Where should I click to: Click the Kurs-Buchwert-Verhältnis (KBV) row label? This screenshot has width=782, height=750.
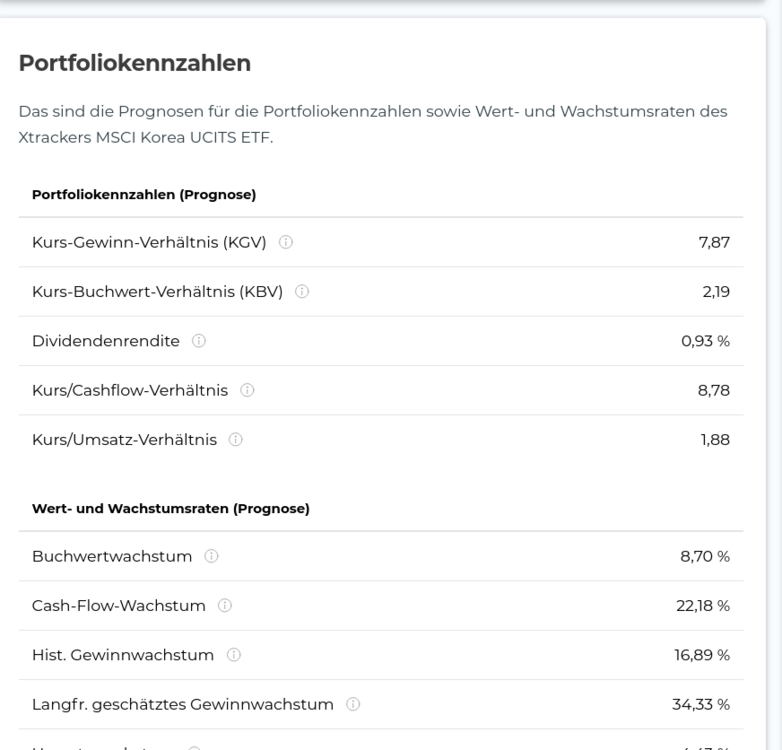[158, 292]
